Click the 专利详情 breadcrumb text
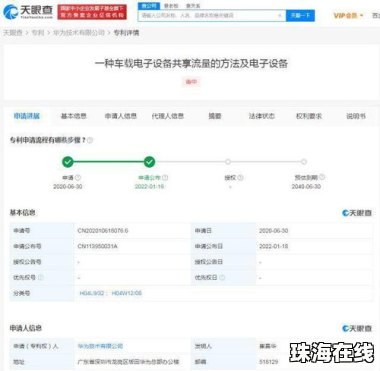This screenshot has height=371, width=380. (x=126, y=33)
